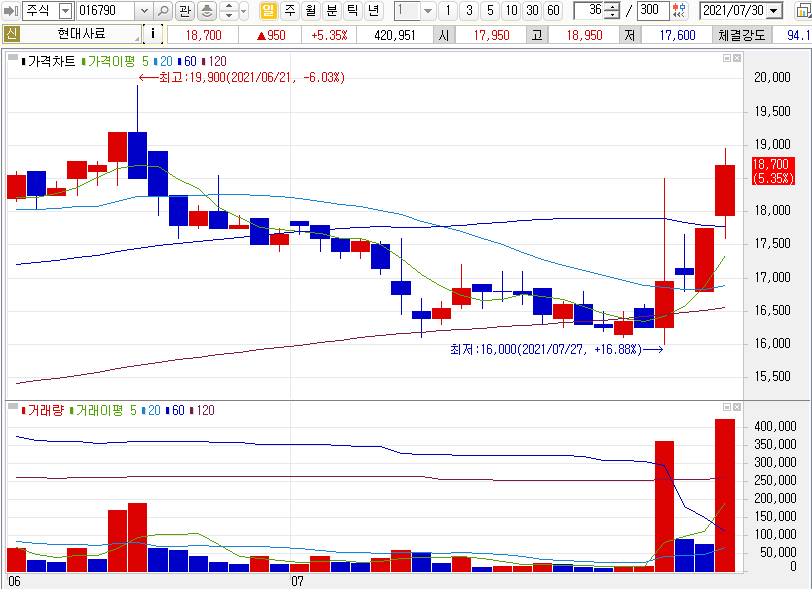Open the small dropdown after navigation arrows
Viewport: 812px width, 589px height.
(244, 10)
